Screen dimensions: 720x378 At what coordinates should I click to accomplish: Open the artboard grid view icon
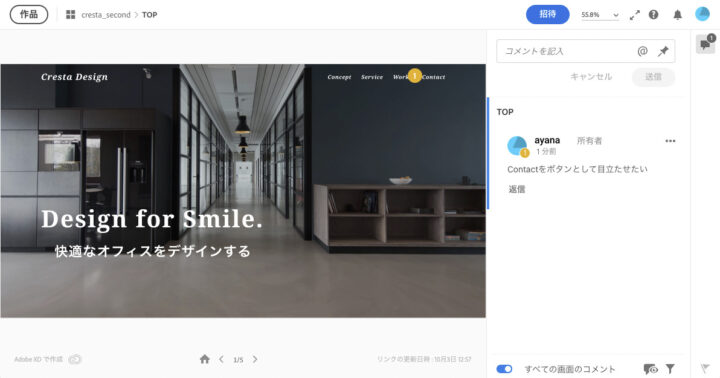click(x=70, y=15)
